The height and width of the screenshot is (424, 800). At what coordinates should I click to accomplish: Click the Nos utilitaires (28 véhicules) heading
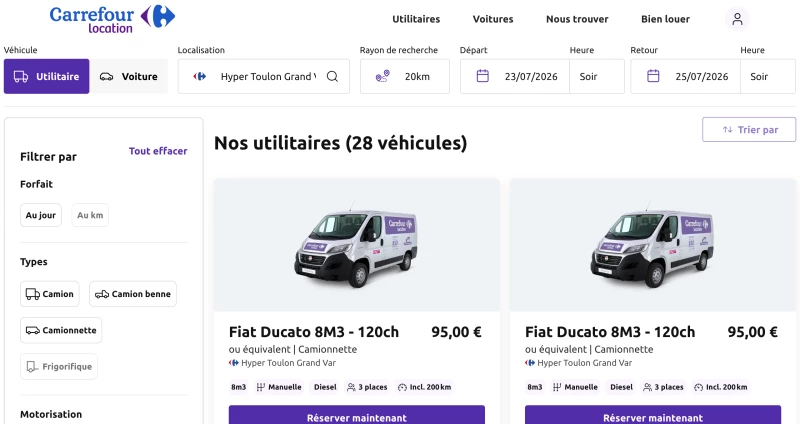(x=340, y=143)
